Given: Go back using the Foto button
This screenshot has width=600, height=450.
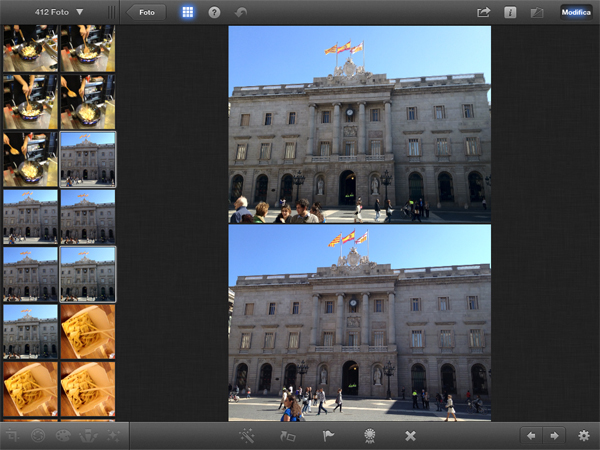Looking at the screenshot, I should point(147,12).
